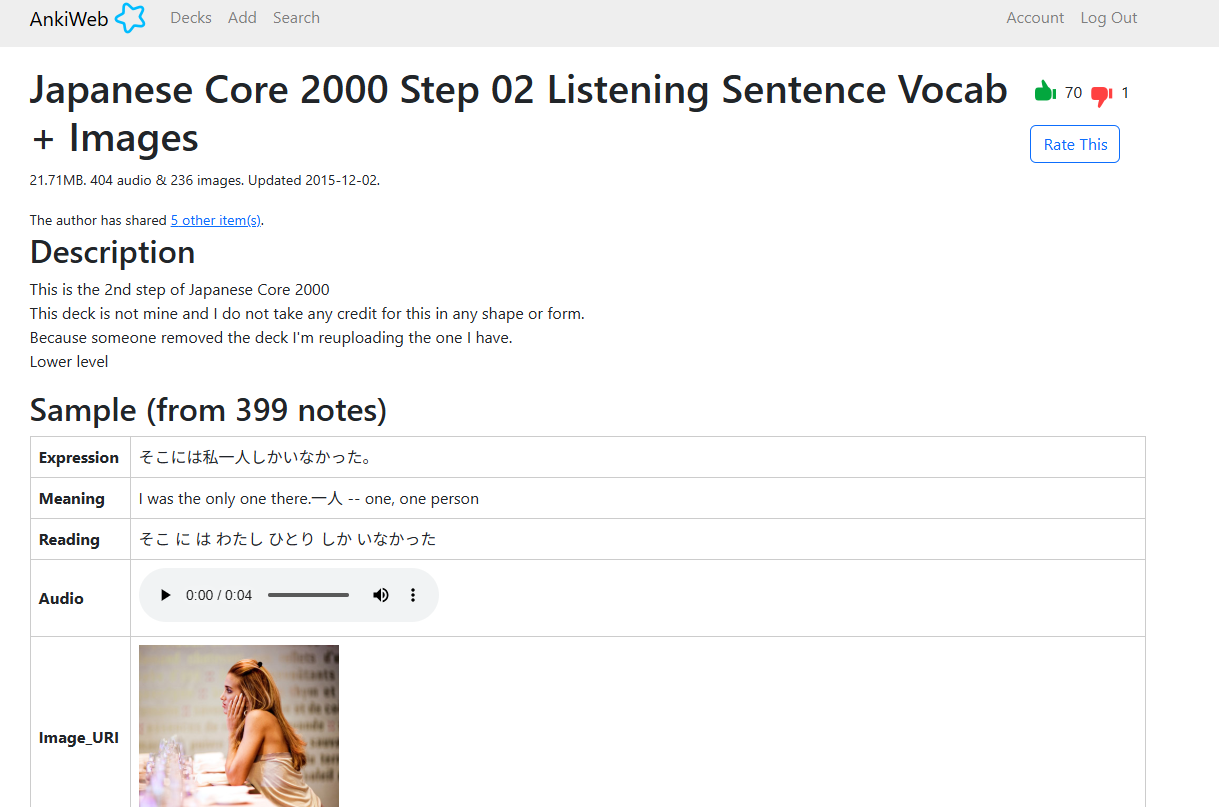This screenshot has height=807, width=1219.
Task: Open audio player three-dot options menu
Action: [x=413, y=595]
